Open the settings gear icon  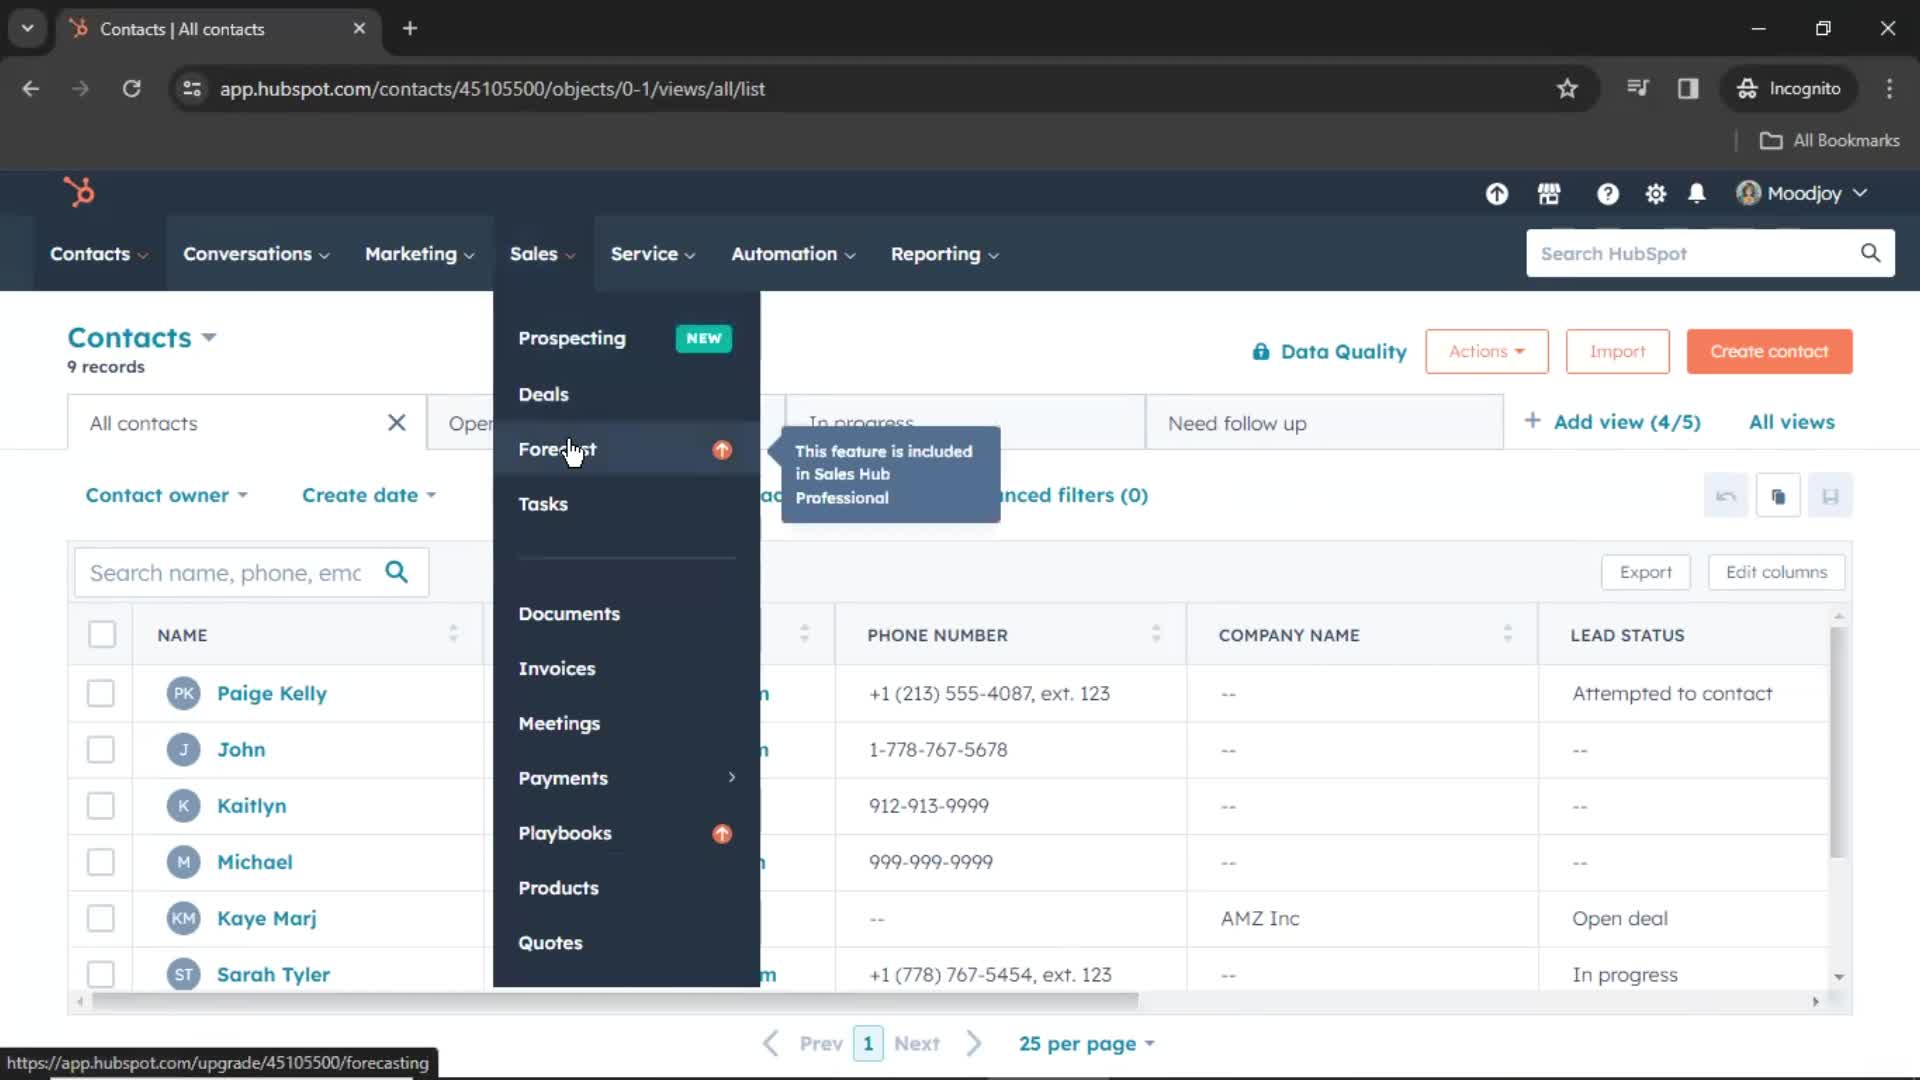1656,194
